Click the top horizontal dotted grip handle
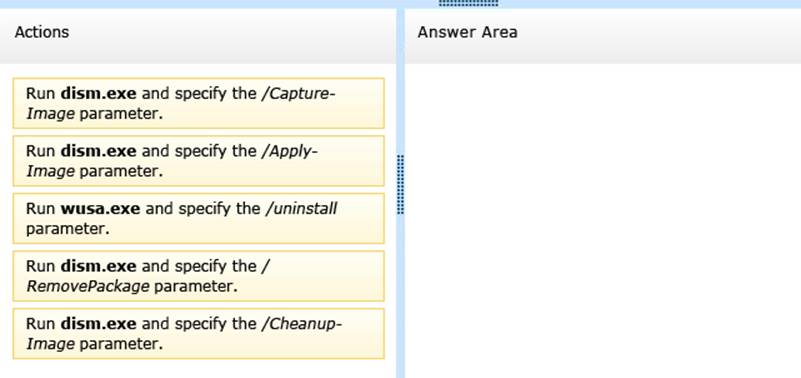This screenshot has height=378, width=801. (468, 3)
